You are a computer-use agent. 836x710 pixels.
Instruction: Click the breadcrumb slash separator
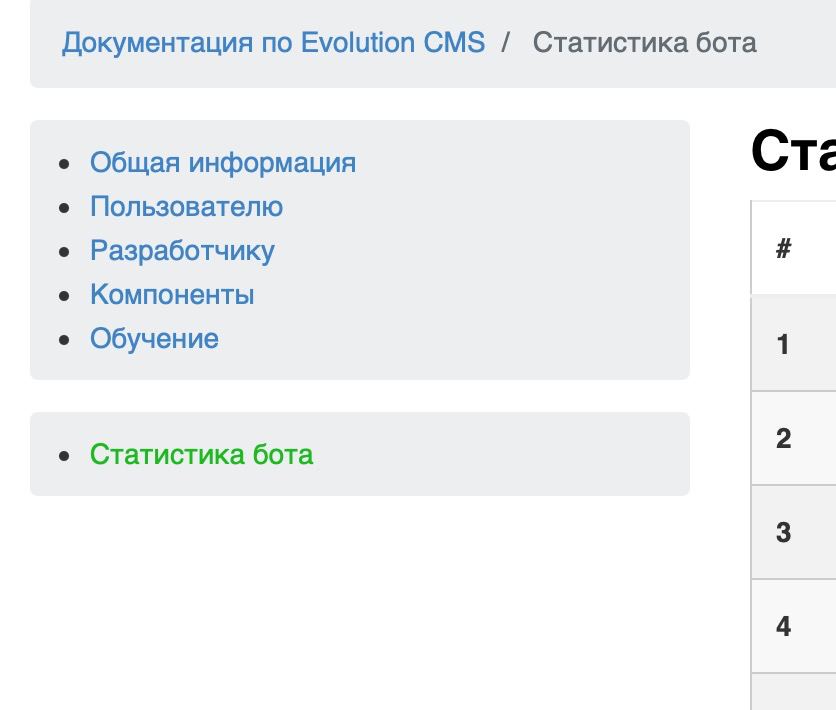coord(508,43)
